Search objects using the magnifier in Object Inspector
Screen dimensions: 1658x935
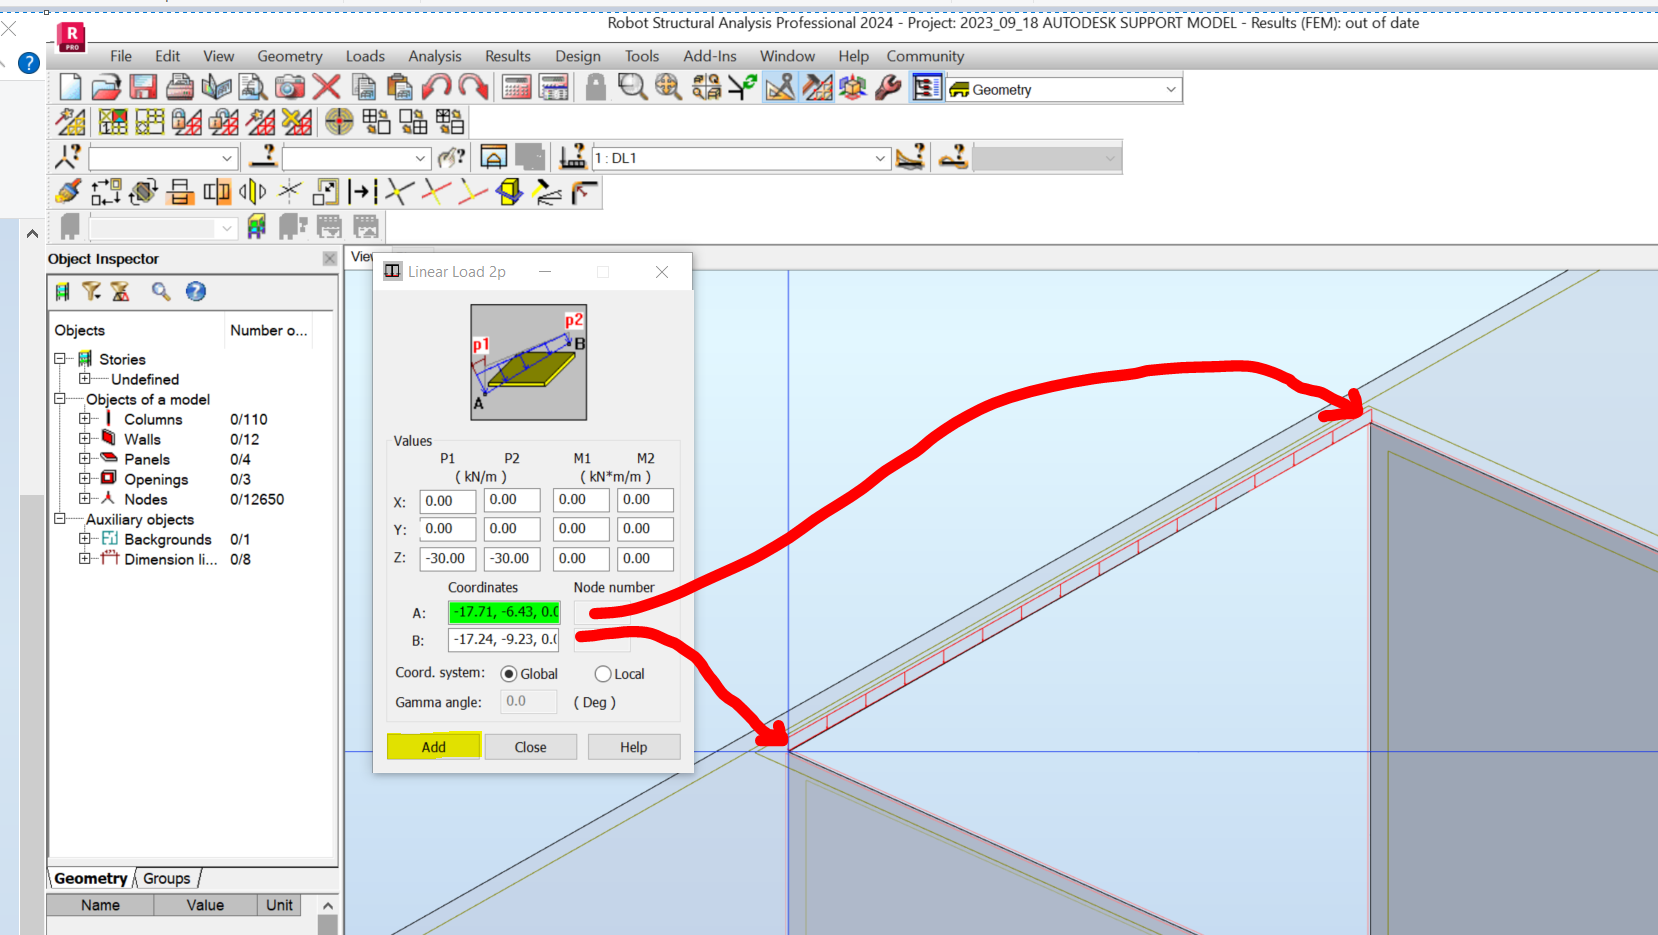160,291
